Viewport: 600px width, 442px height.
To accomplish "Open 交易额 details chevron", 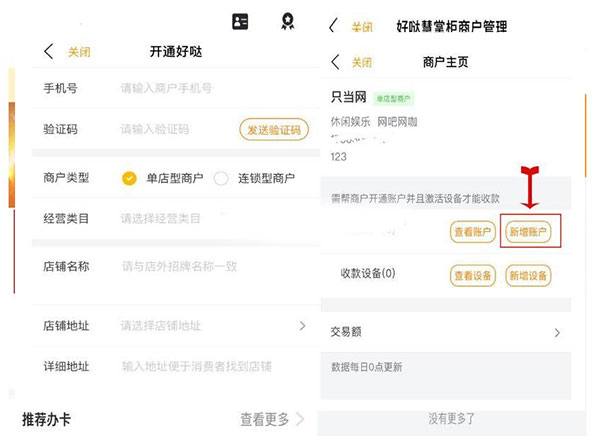I will pos(557,332).
